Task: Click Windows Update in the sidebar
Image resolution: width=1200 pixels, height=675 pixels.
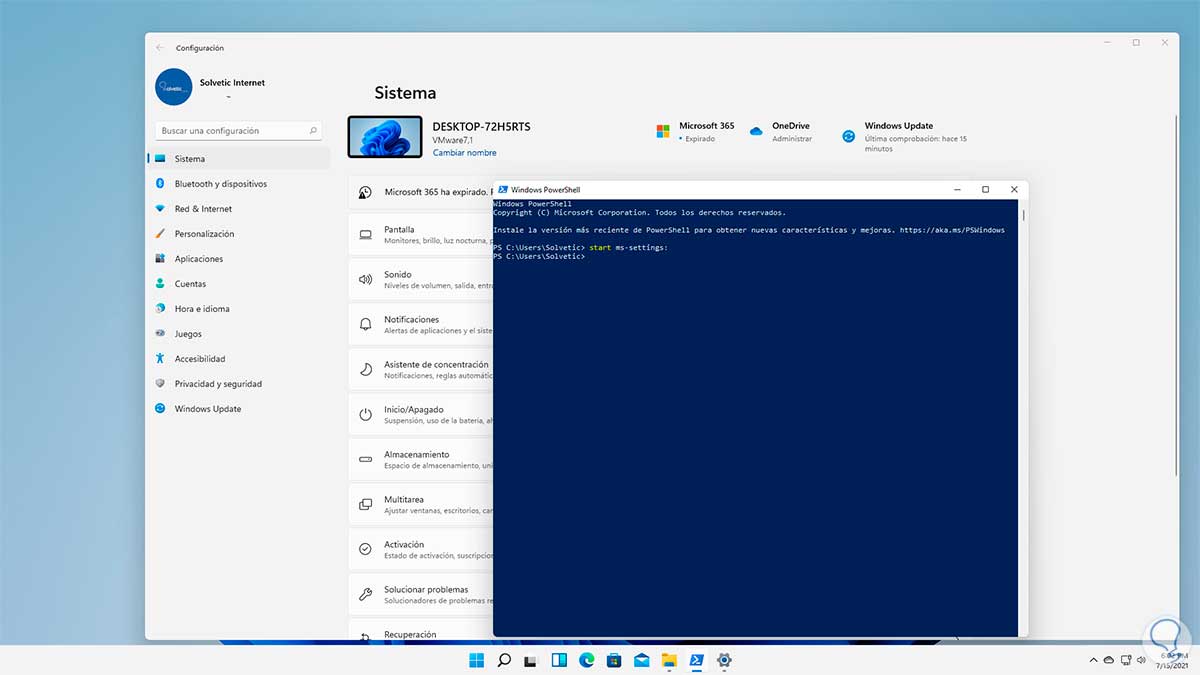Action: point(207,409)
